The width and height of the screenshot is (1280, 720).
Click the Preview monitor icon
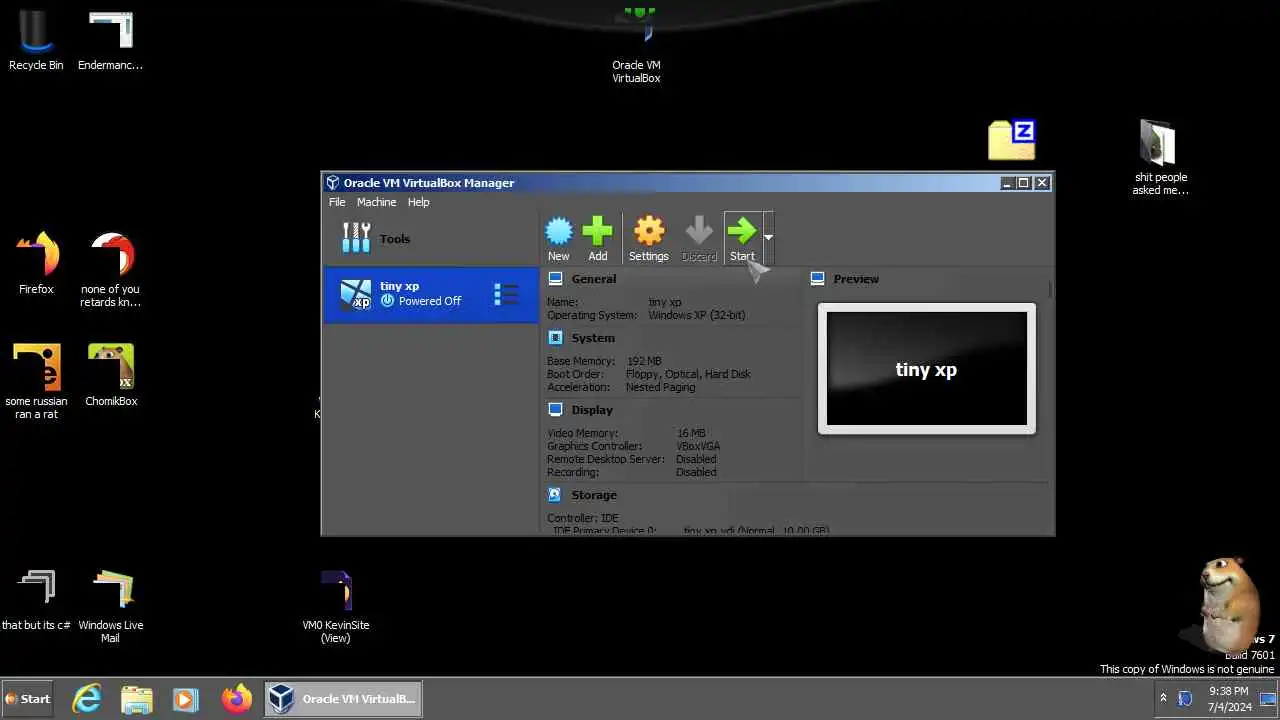pyautogui.click(x=817, y=279)
